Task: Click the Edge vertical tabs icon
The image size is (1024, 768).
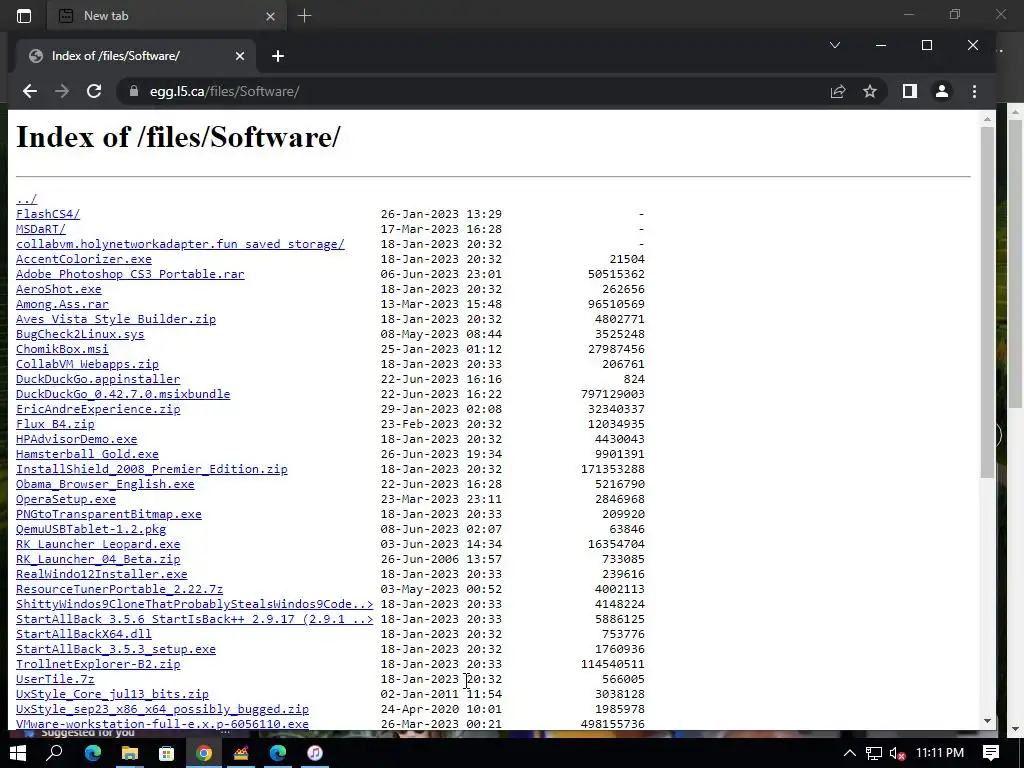Action: 24,16
